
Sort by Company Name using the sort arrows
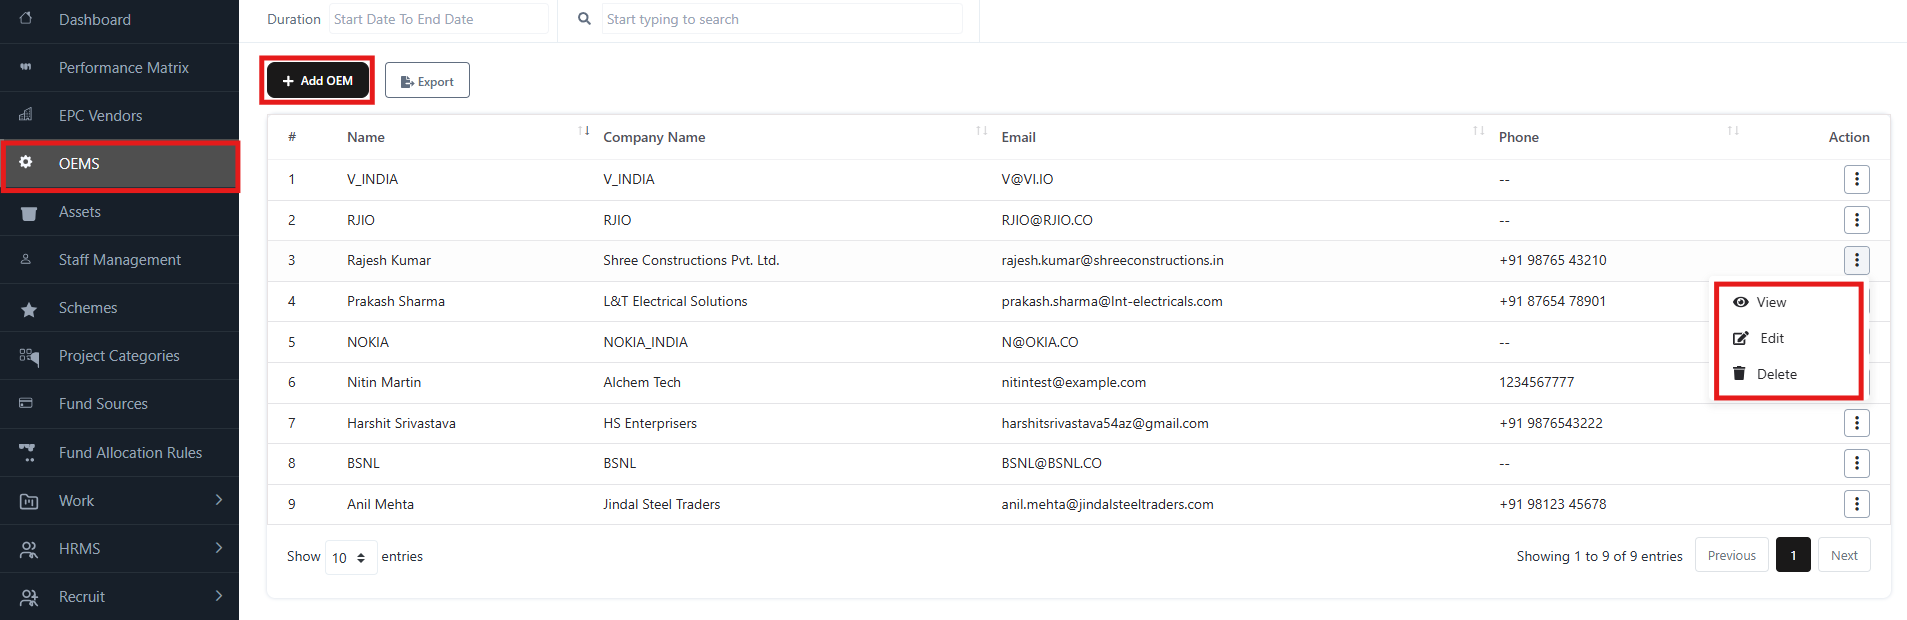981,131
